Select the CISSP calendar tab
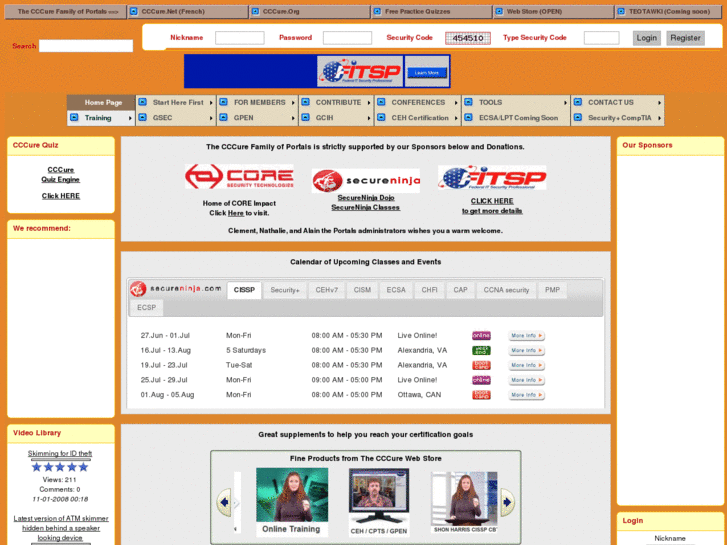Image resolution: width=727 pixels, height=545 pixels. [244, 290]
